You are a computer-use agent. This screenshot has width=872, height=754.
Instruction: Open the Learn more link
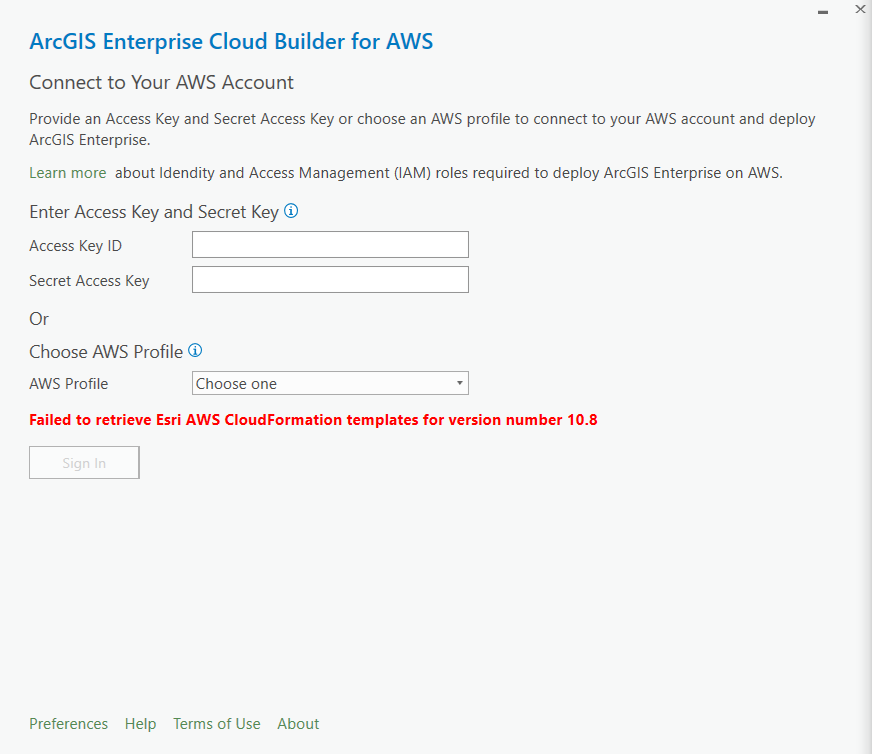coord(68,173)
